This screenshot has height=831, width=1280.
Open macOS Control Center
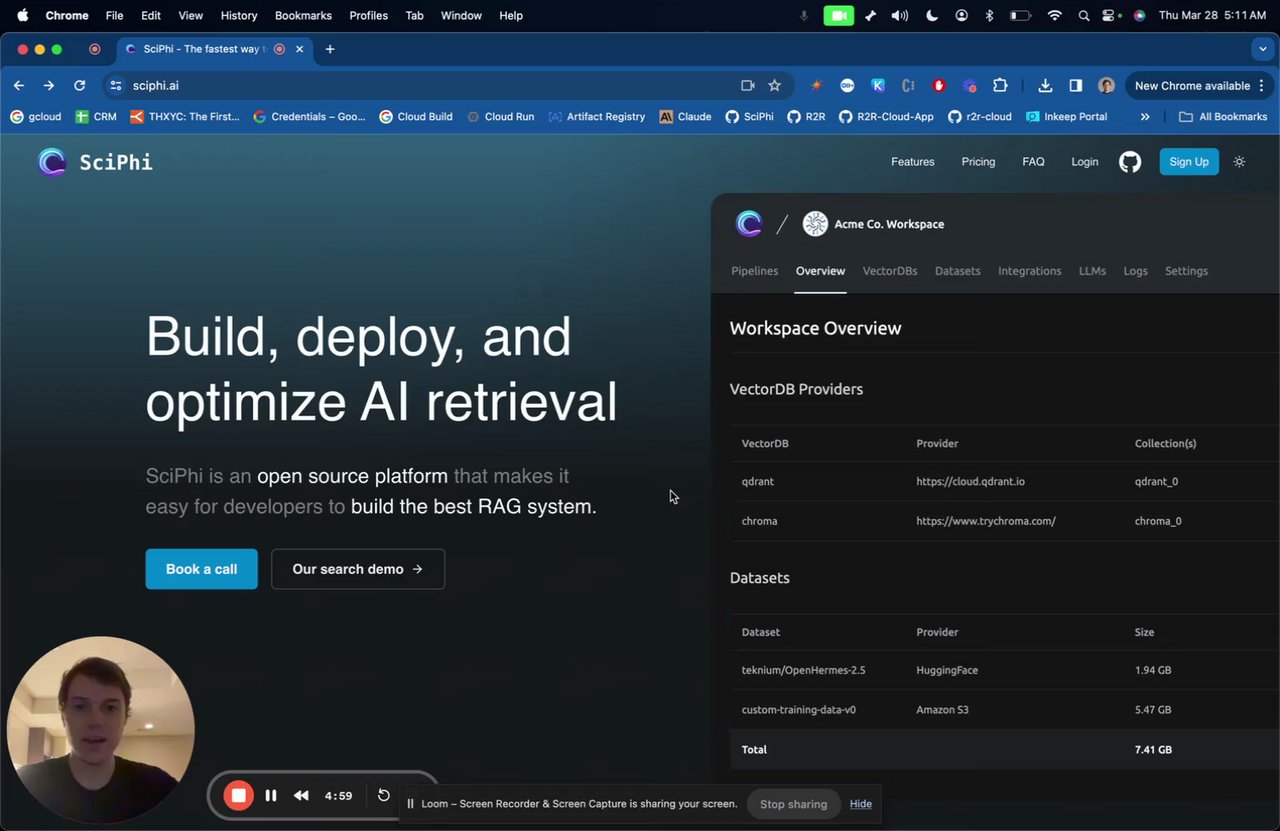(x=1109, y=16)
